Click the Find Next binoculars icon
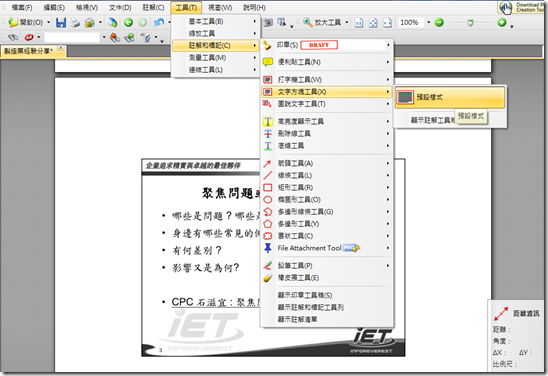Viewport: 548px width, 376px height. (x=129, y=37)
